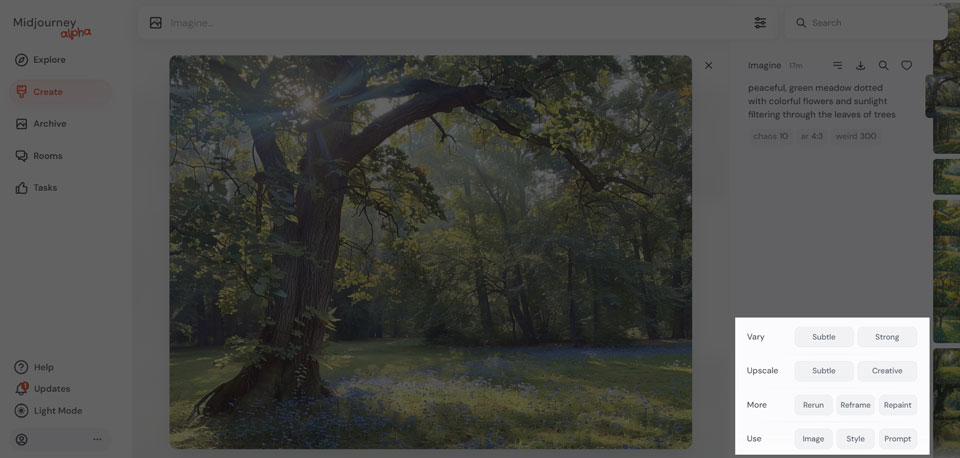Use this image's Style

click(855, 438)
